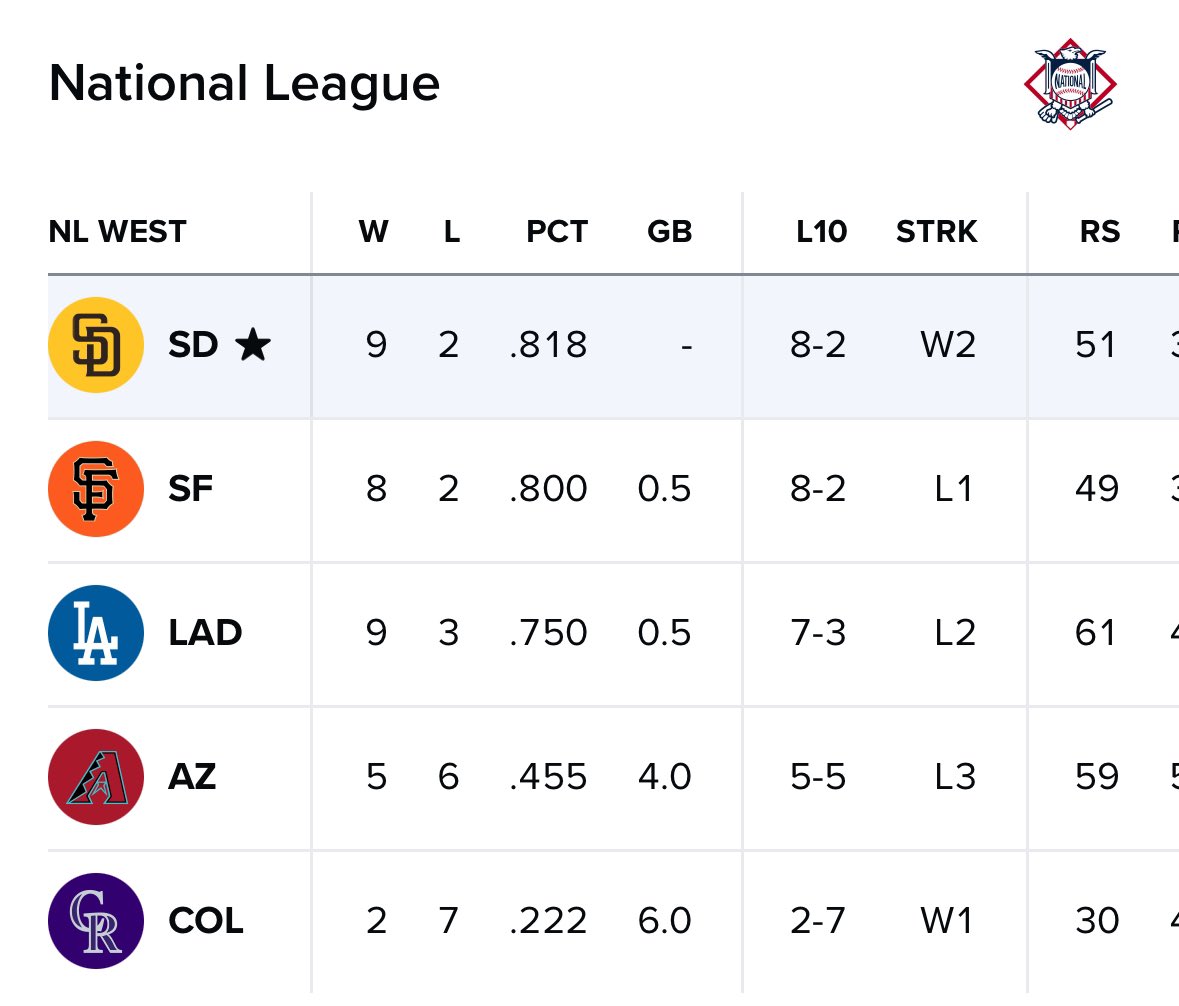
Task: Open the SF team link
Action: (190, 489)
